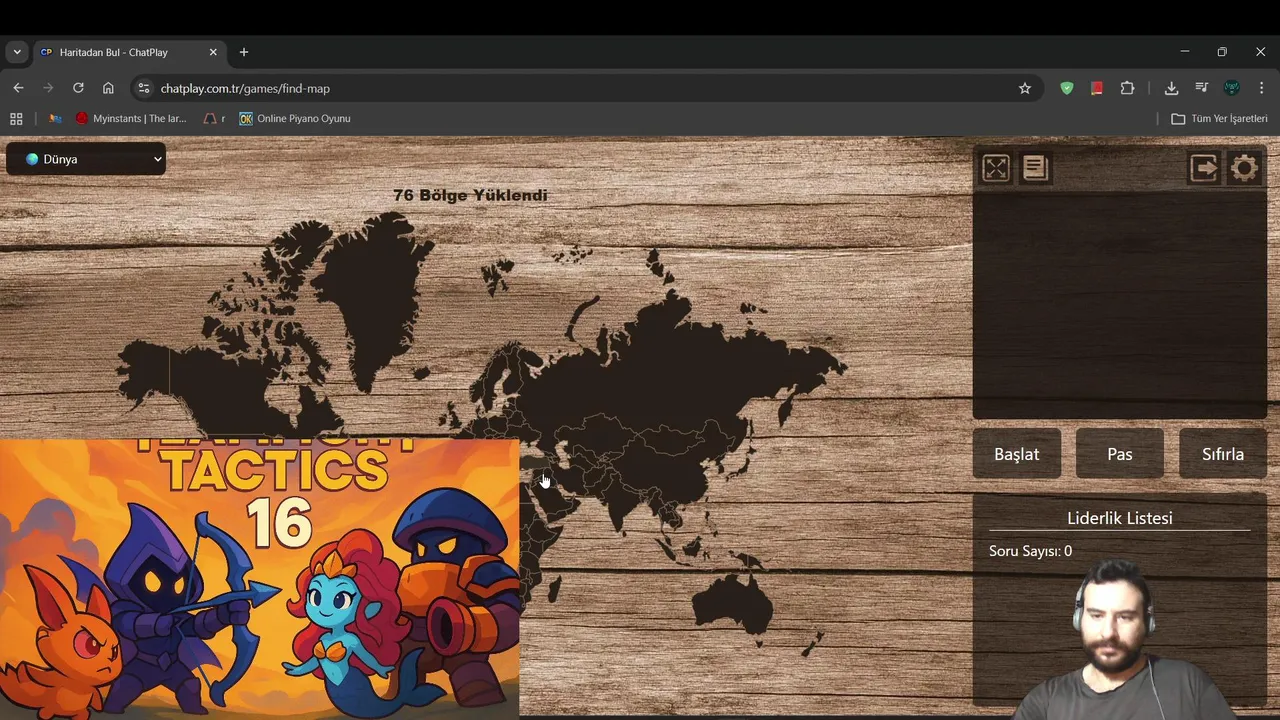The width and height of the screenshot is (1280, 720).
Task: Bookmark this page with star icon
Action: click(x=1025, y=88)
